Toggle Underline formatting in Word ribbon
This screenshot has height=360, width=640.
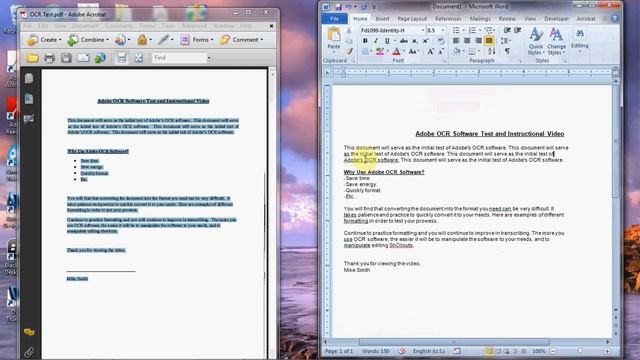[387, 41]
